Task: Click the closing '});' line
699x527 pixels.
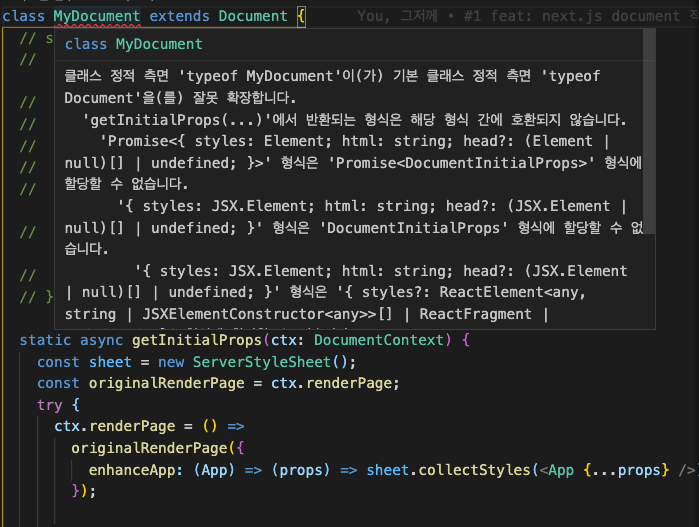Action: tap(83, 491)
